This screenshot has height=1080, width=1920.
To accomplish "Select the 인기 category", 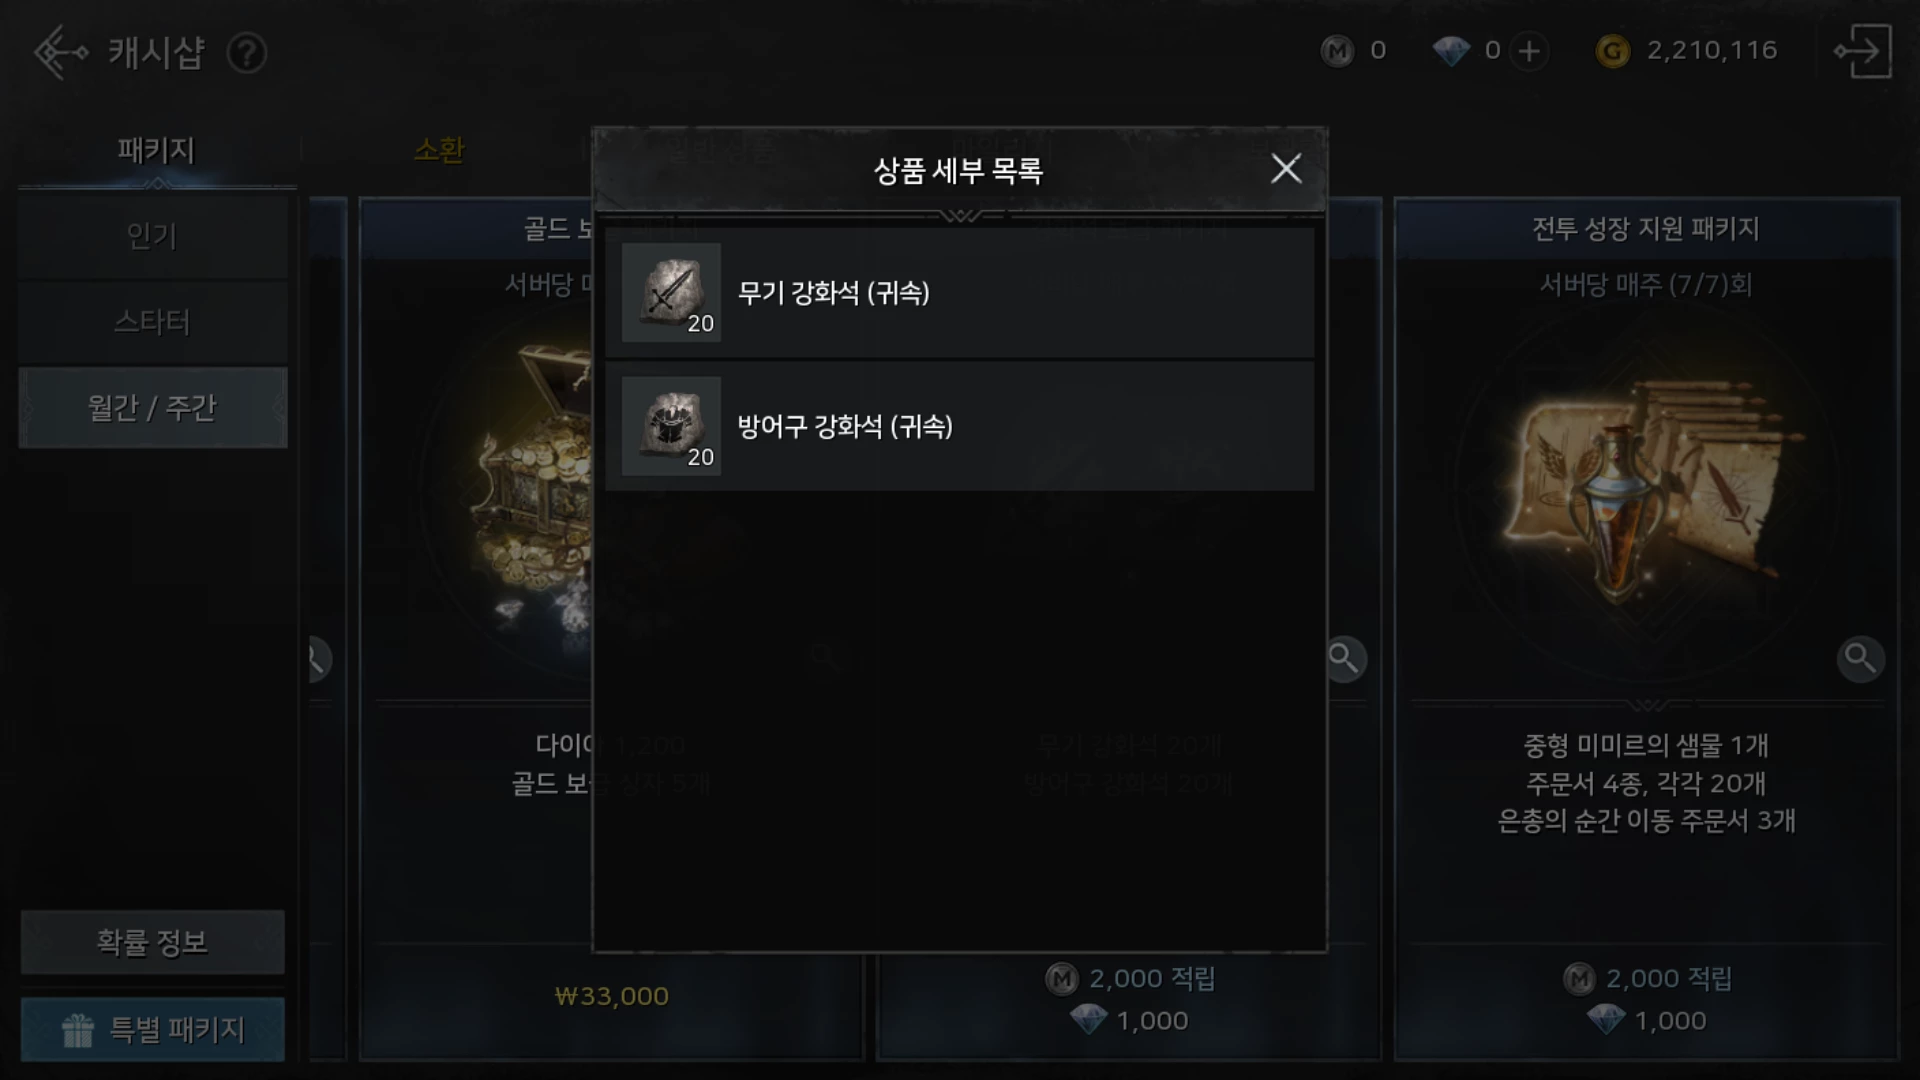I will tap(153, 237).
